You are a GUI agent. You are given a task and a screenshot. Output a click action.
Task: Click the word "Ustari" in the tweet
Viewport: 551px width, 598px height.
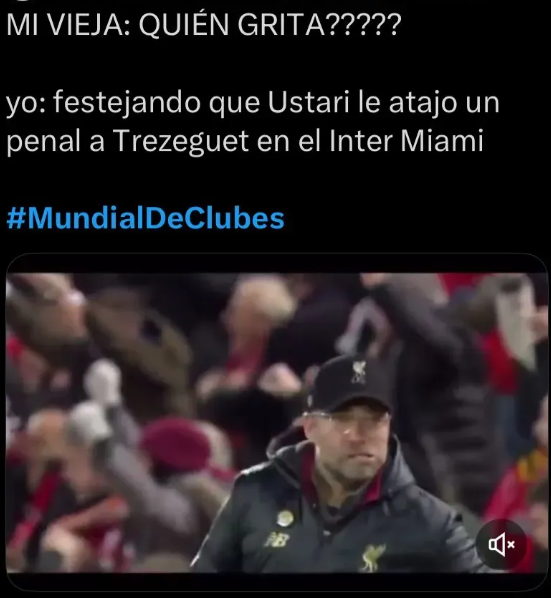(308, 102)
